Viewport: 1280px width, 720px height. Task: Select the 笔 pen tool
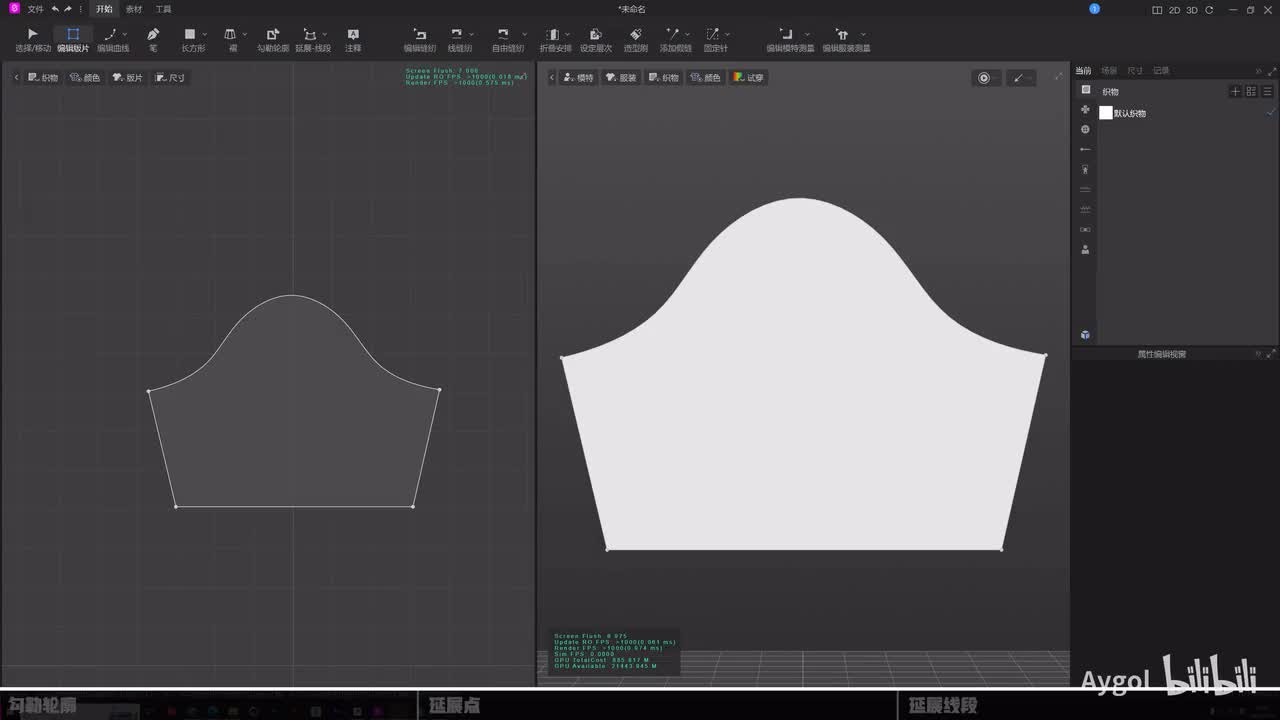coord(153,39)
